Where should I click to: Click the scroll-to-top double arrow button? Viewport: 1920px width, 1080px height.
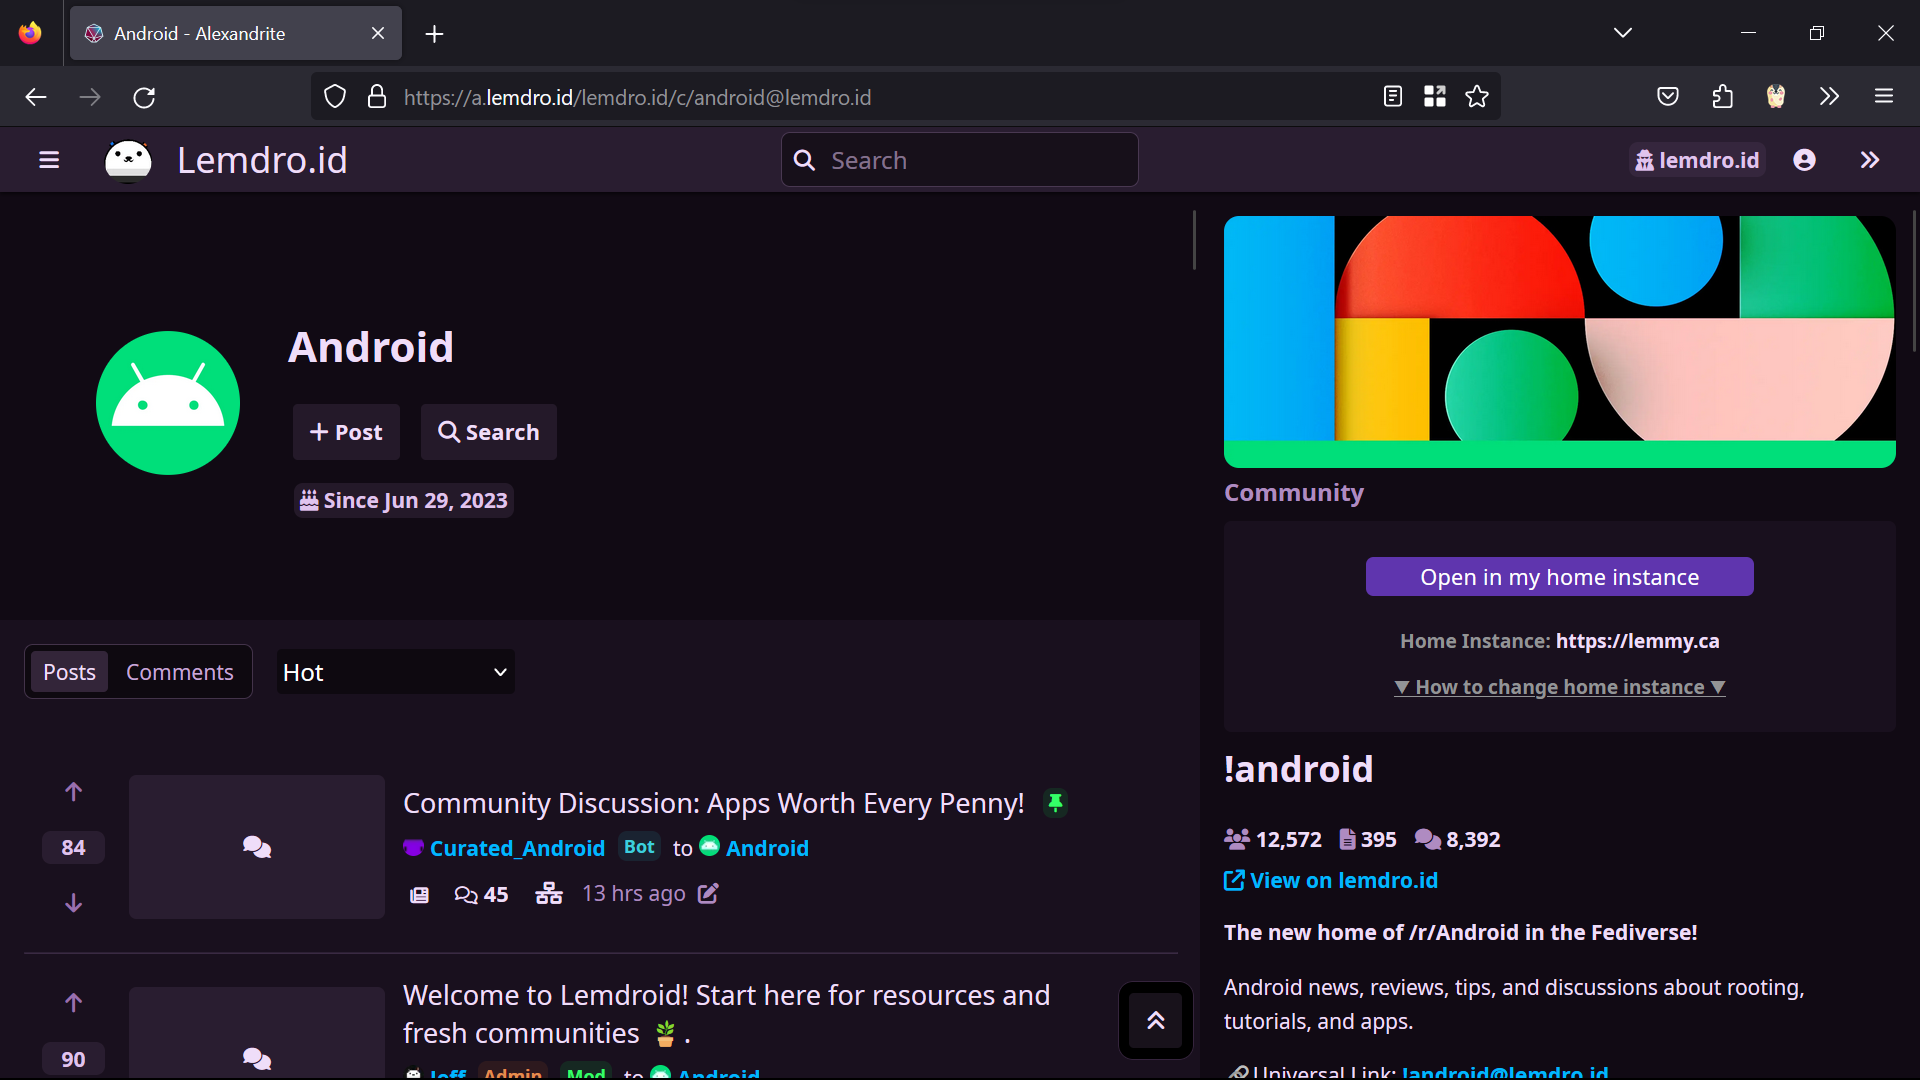(x=1155, y=1020)
